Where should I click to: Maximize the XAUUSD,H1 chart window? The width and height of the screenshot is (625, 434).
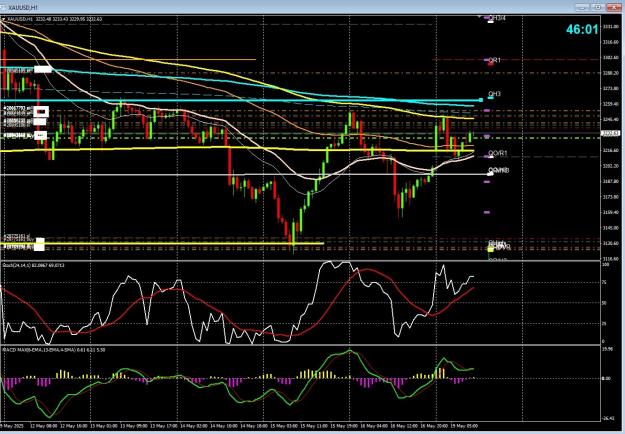pyautogui.click(x=598, y=7)
